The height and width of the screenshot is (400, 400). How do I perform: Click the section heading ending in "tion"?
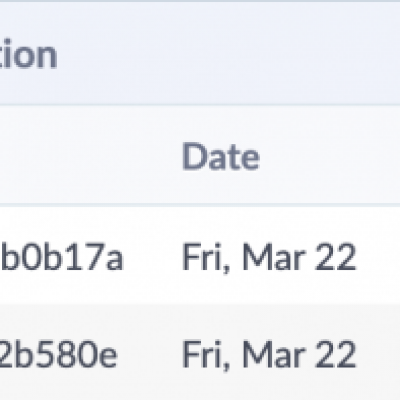point(29,54)
